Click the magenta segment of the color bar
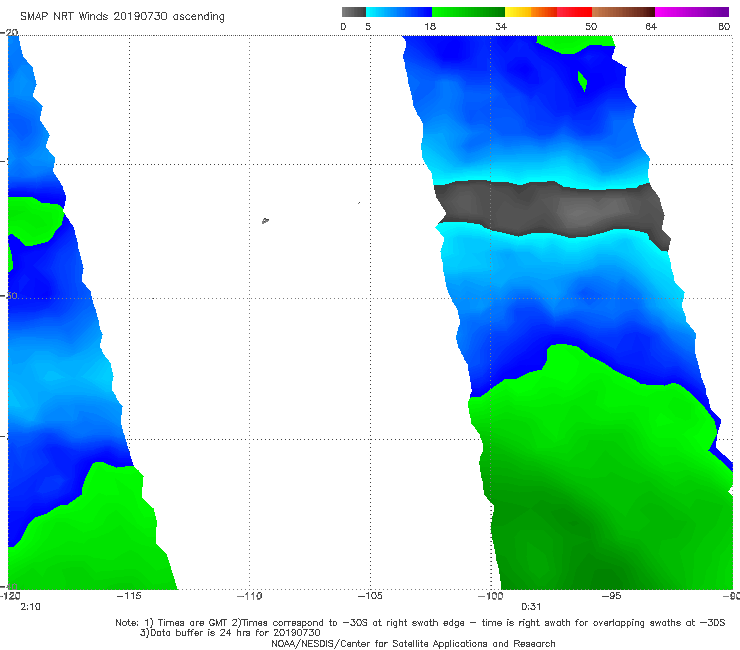Viewport: 740px width, 650px height. pos(692,12)
